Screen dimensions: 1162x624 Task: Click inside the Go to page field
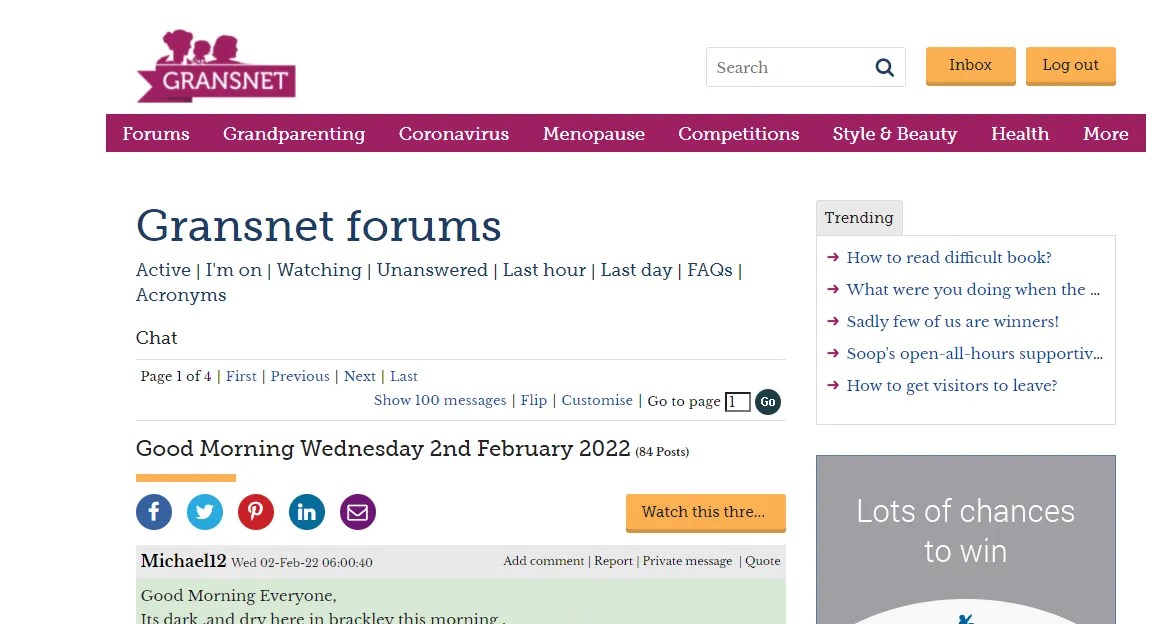[x=737, y=401]
